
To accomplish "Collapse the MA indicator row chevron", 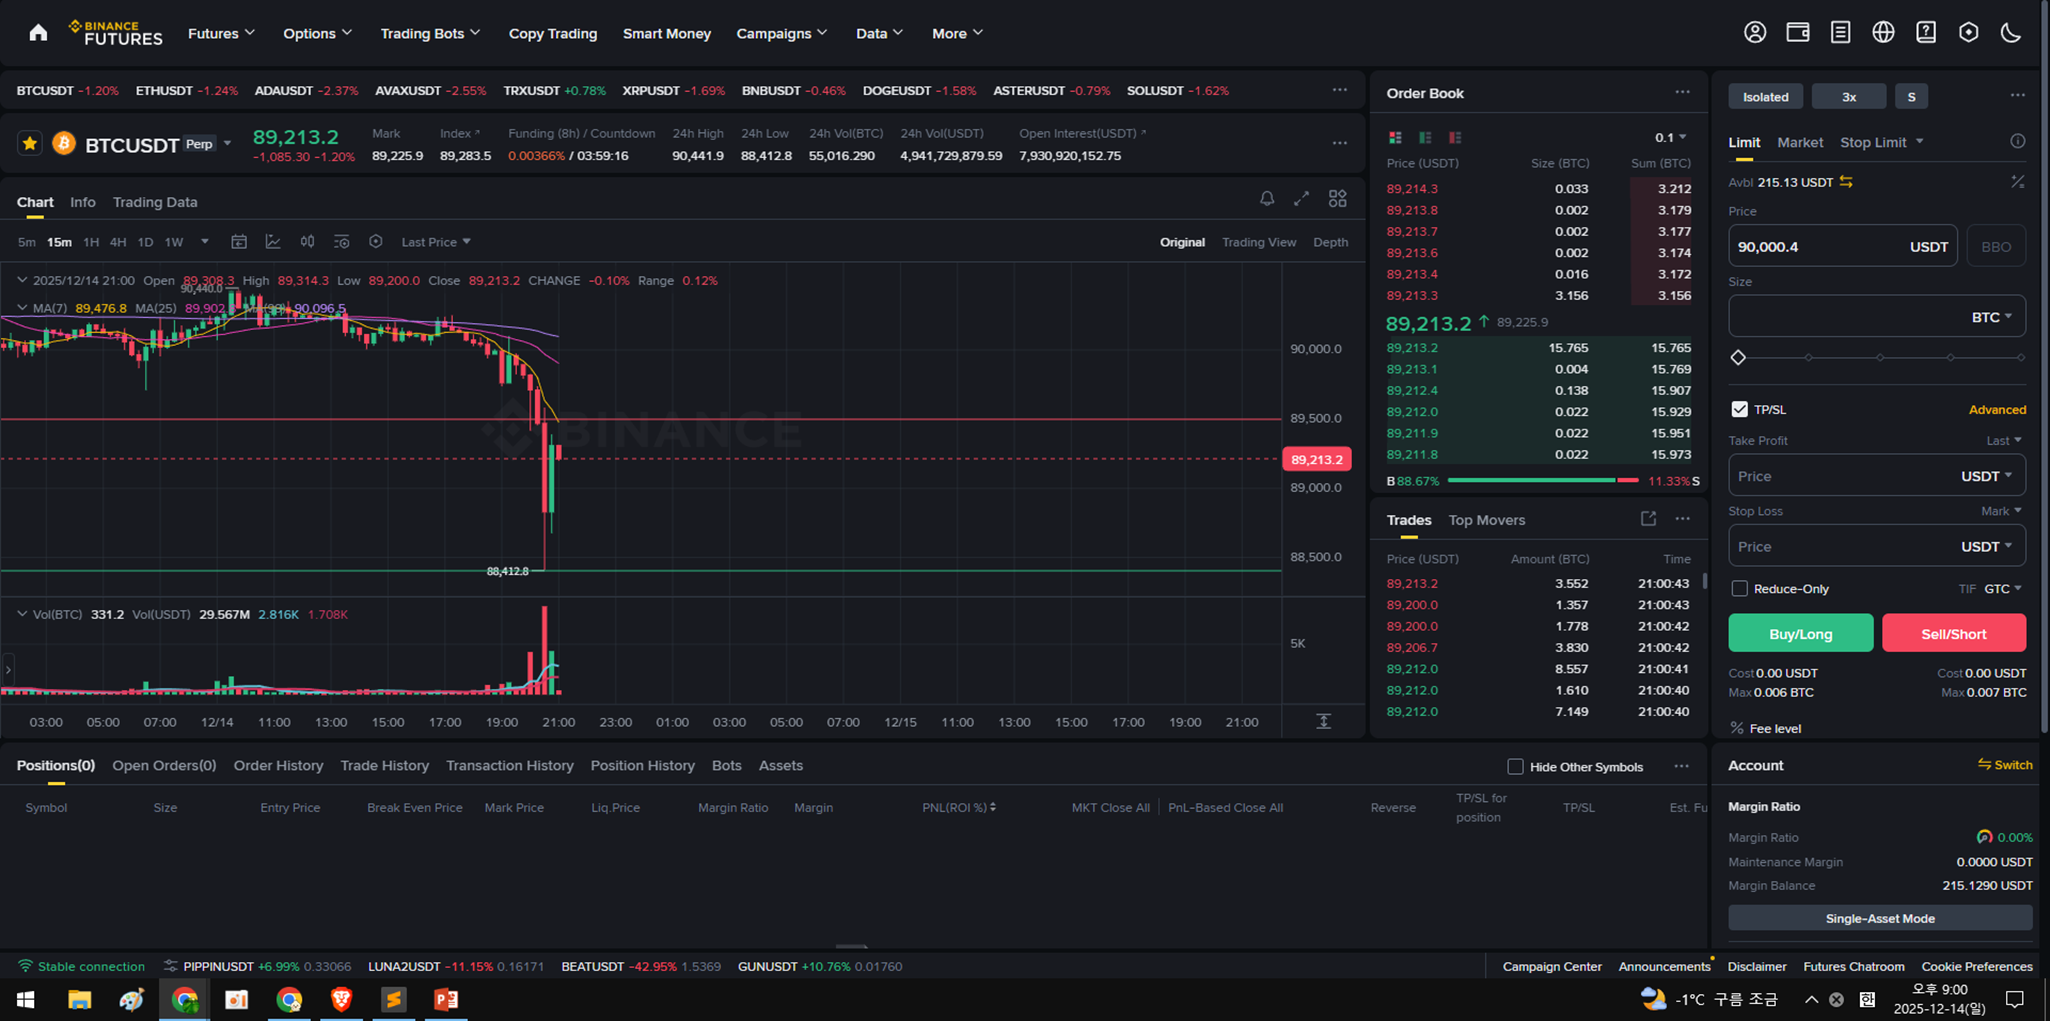I will [22, 308].
